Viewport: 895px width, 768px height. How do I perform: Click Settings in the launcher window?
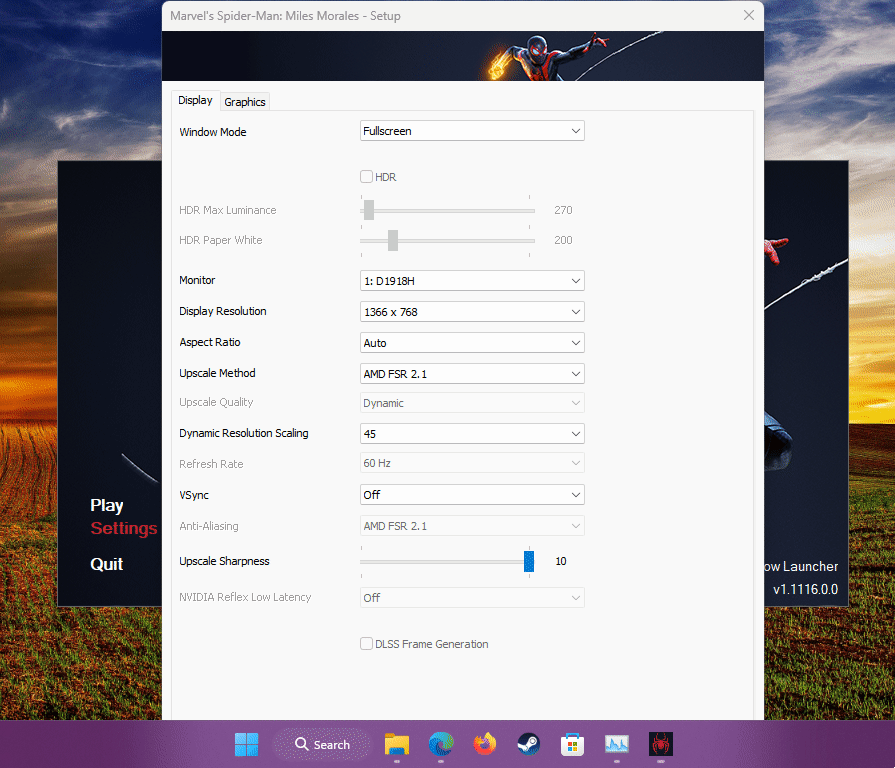(x=123, y=528)
